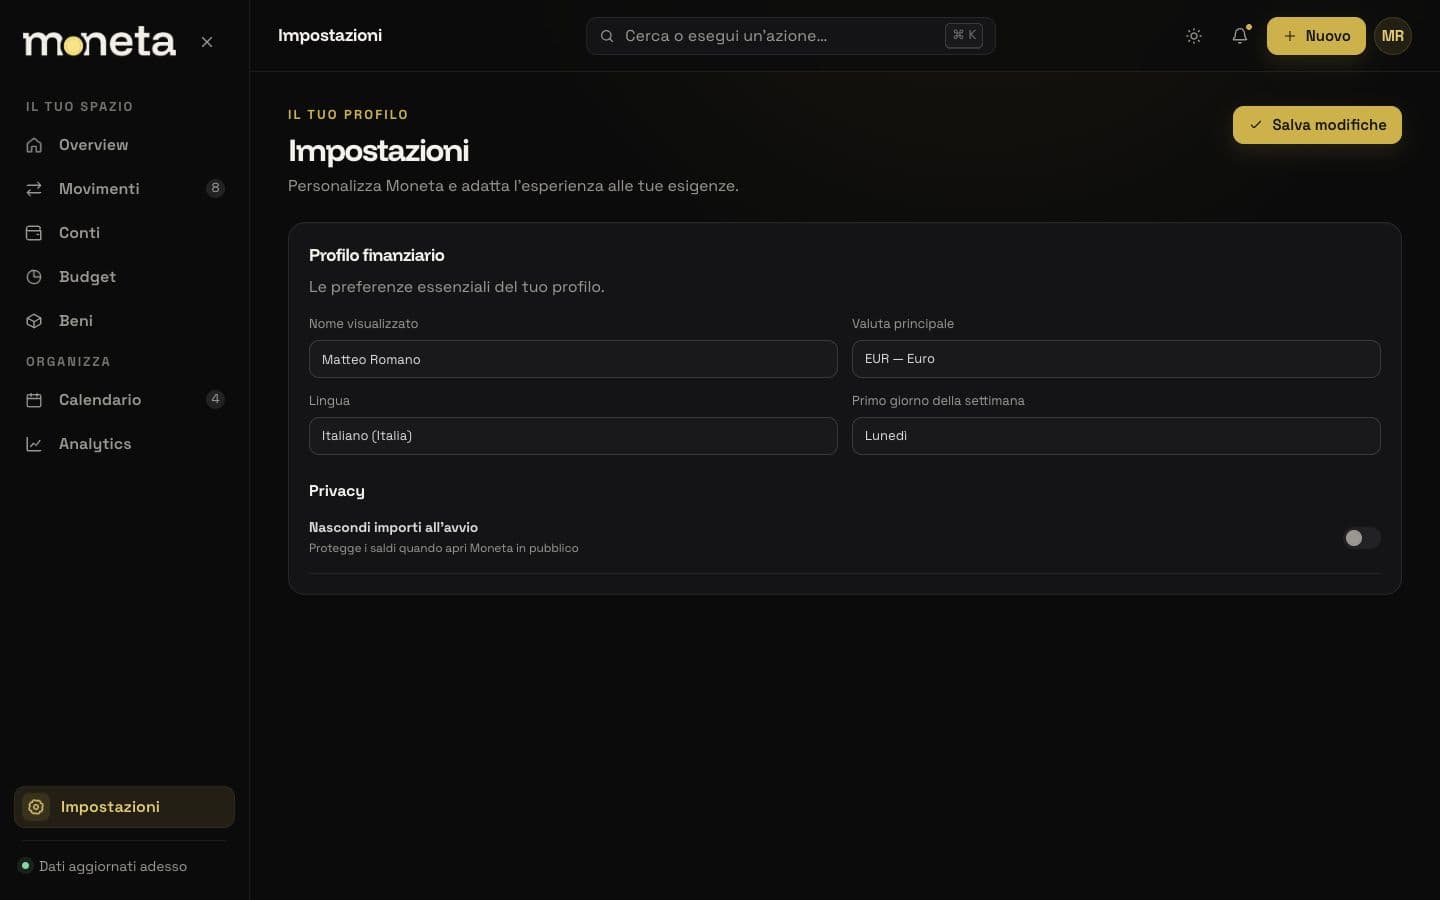Open Primo giorno della settimana dropdown
This screenshot has width=1440, height=900.
(1116, 436)
